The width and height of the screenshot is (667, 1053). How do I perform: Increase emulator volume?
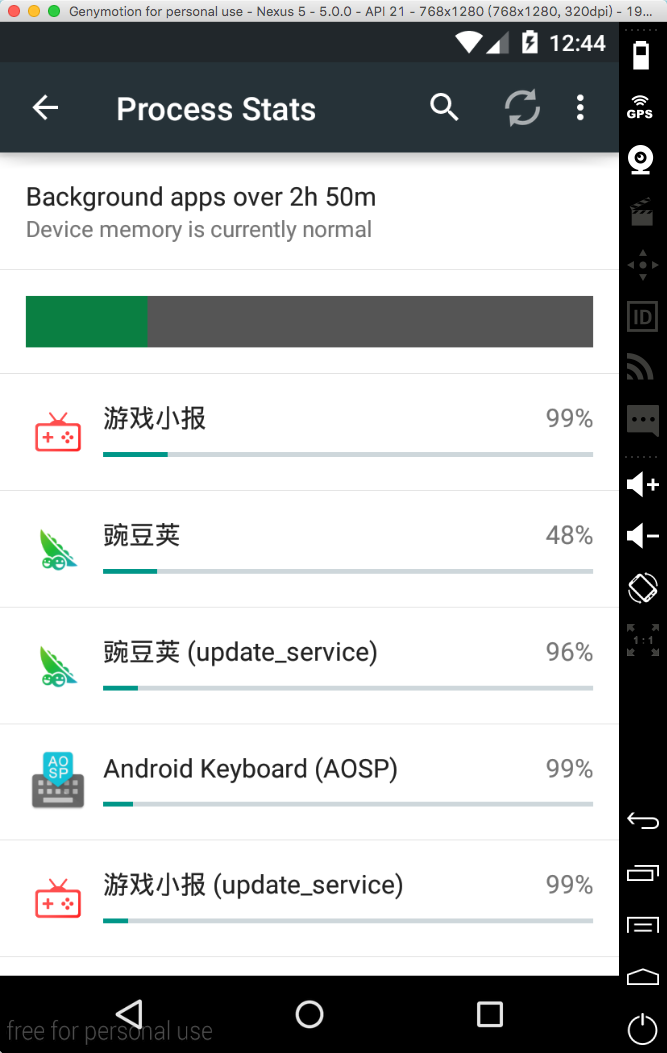tap(643, 484)
